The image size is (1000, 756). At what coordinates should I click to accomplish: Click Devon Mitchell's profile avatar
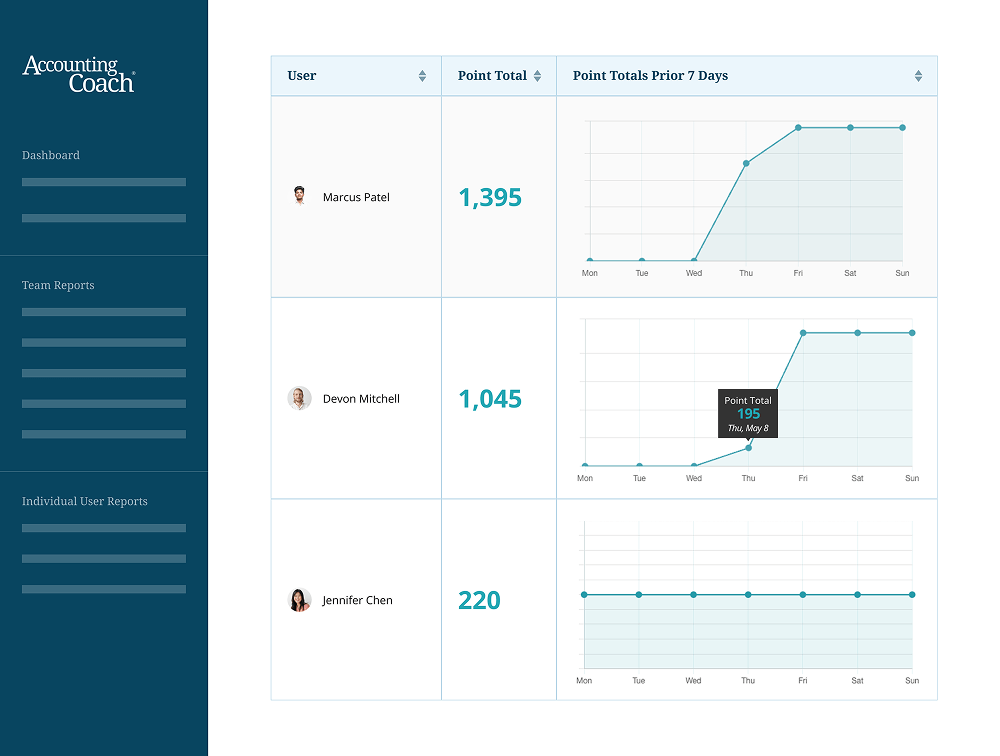click(x=299, y=398)
